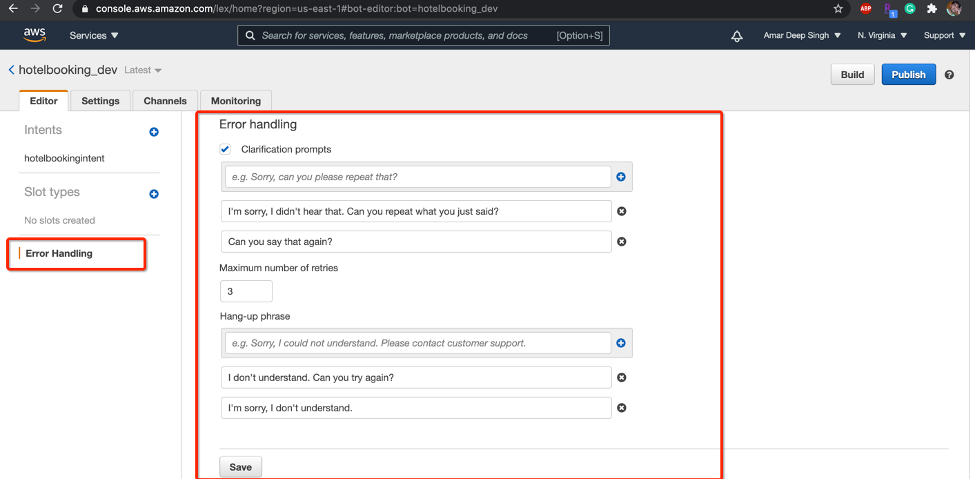
Task: Click the Save button
Action: coord(240,467)
